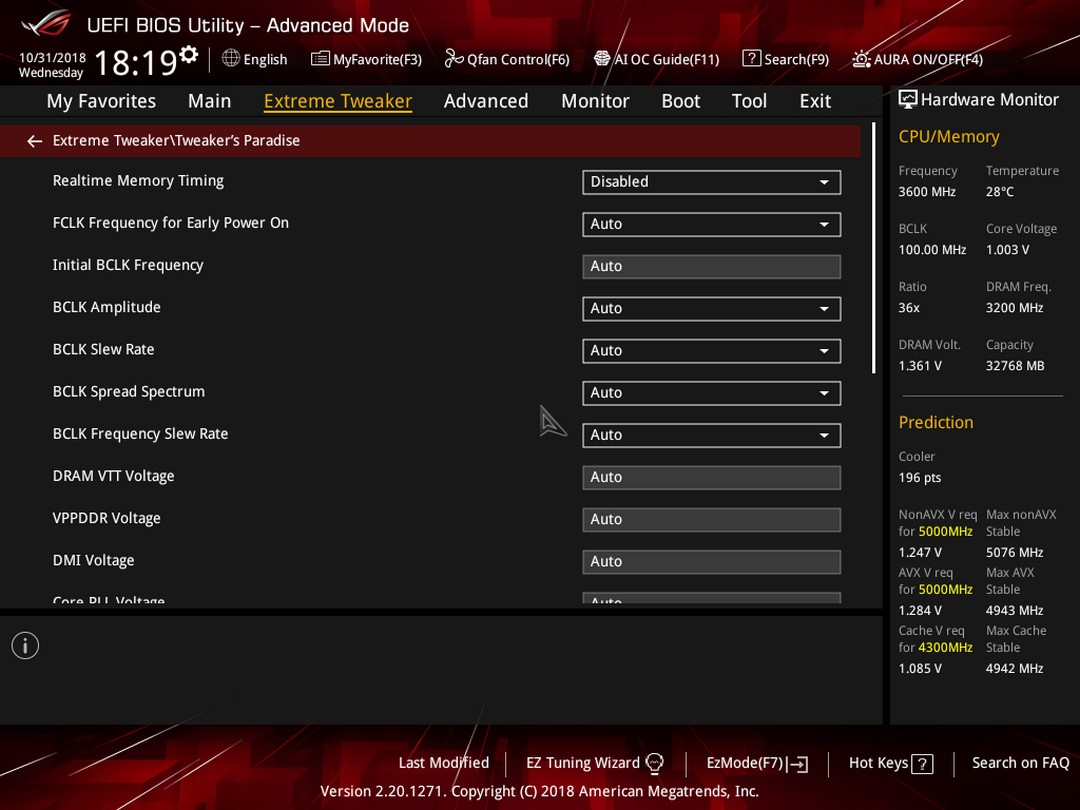Open BCLK Amplitude dropdown
1080x810 pixels.
711,308
